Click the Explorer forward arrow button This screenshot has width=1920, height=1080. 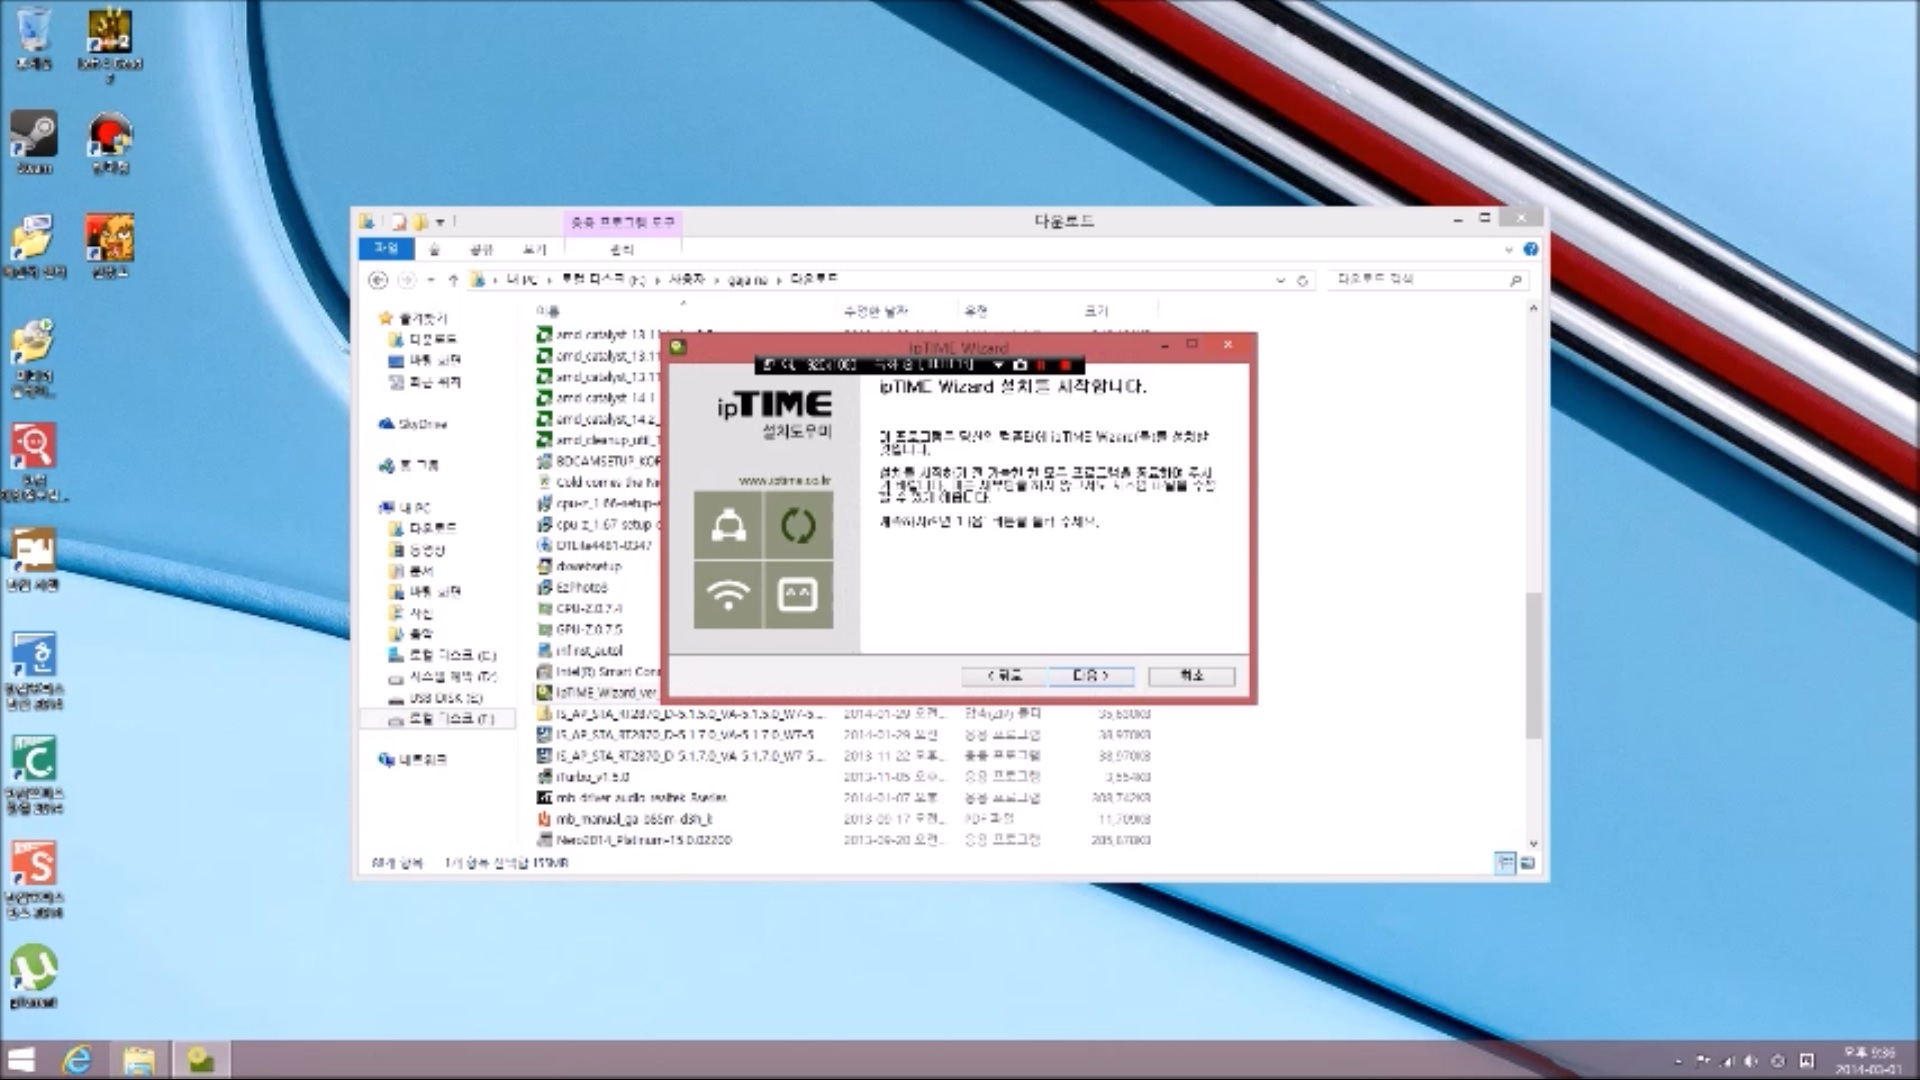(x=406, y=280)
